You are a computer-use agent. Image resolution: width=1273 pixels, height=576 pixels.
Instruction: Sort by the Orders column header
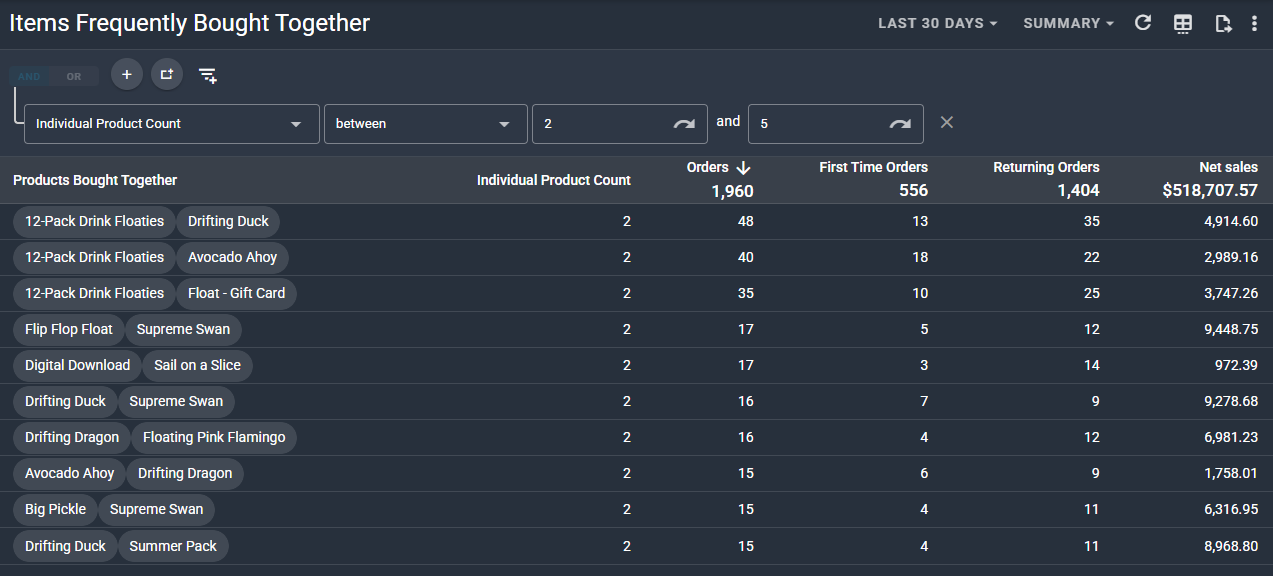[x=708, y=168]
